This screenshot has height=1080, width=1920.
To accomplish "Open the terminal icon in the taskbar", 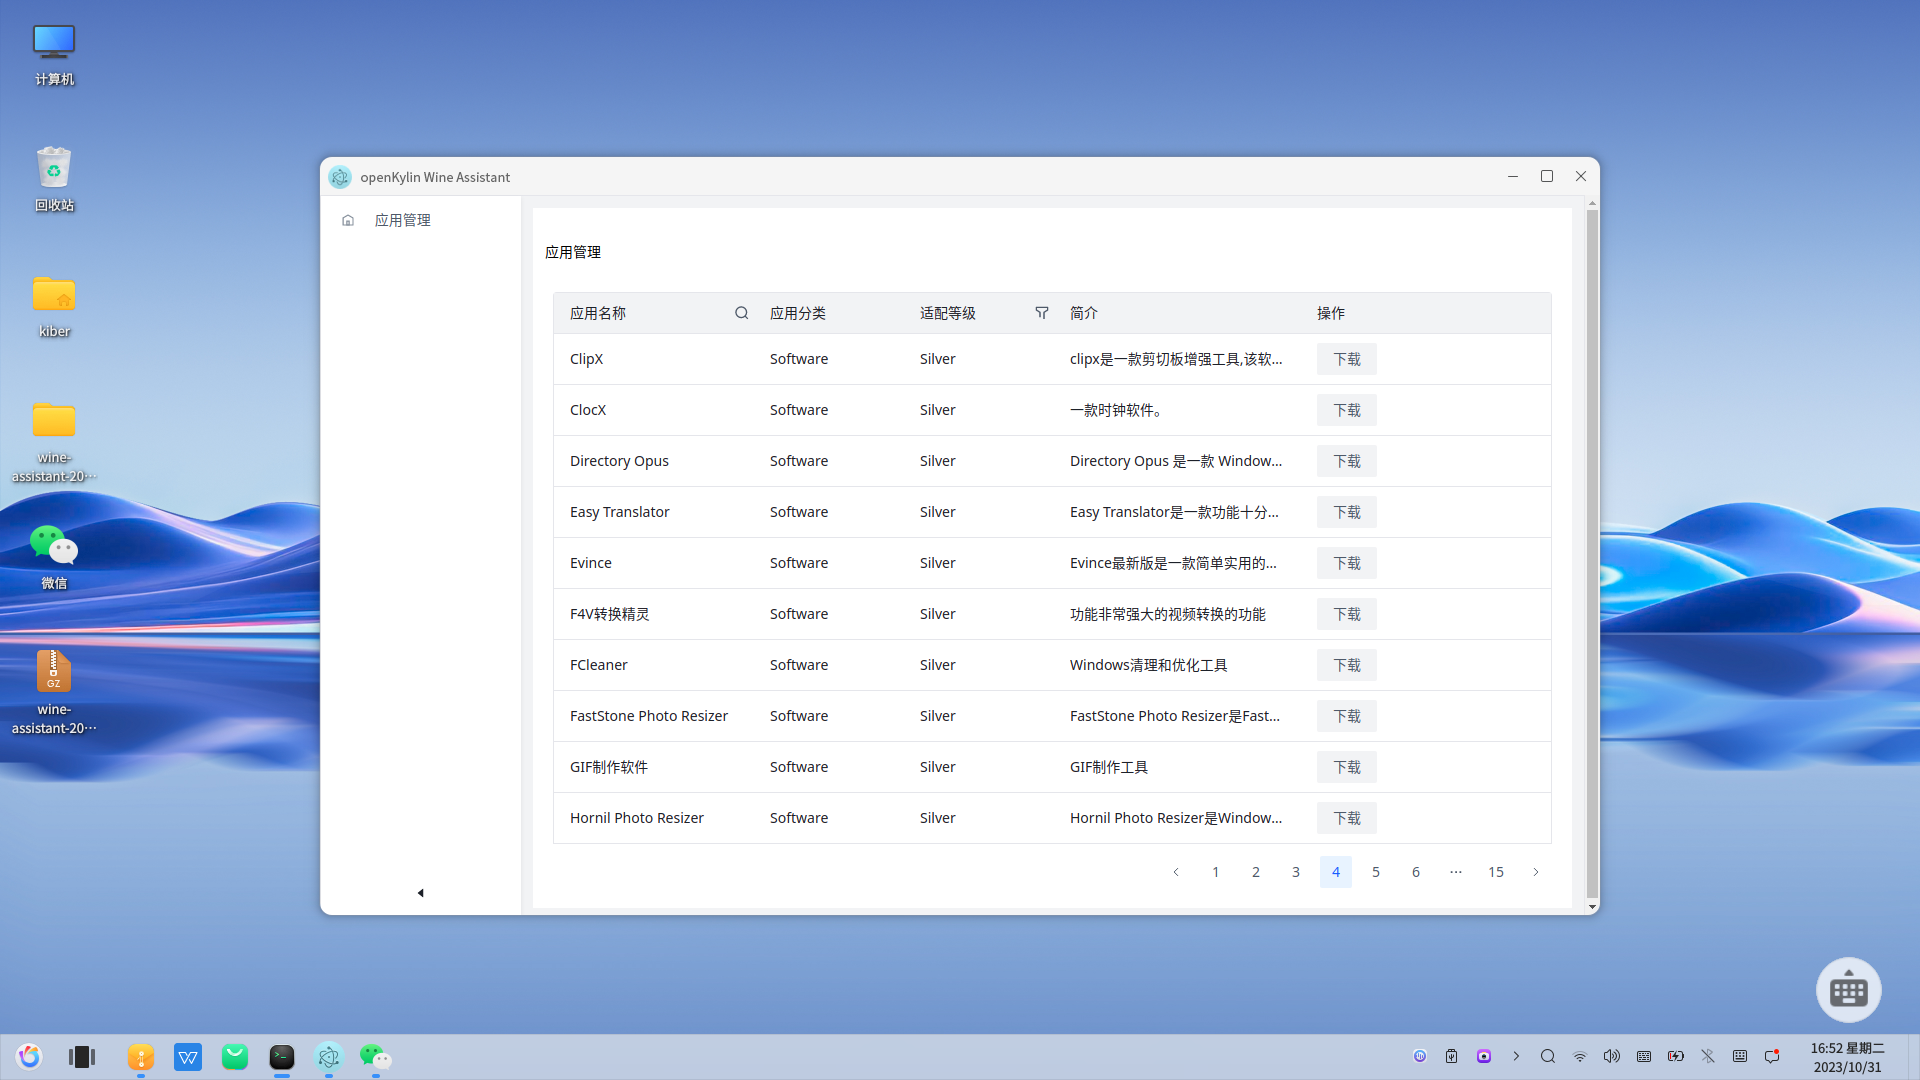I will tap(282, 1057).
